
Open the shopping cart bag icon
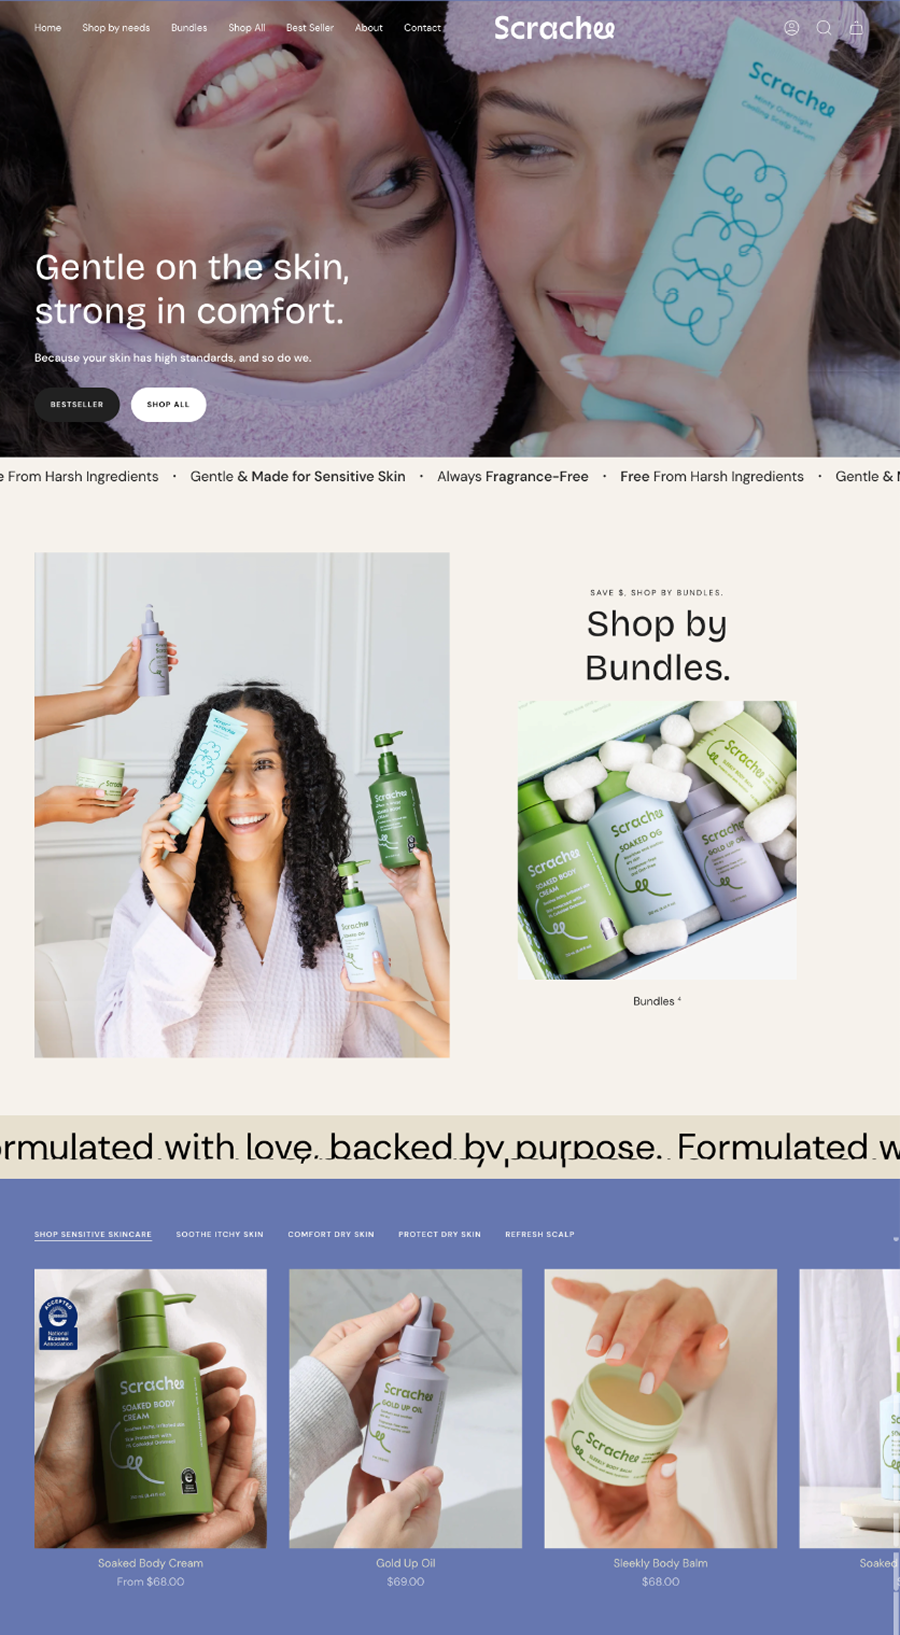tap(856, 28)
